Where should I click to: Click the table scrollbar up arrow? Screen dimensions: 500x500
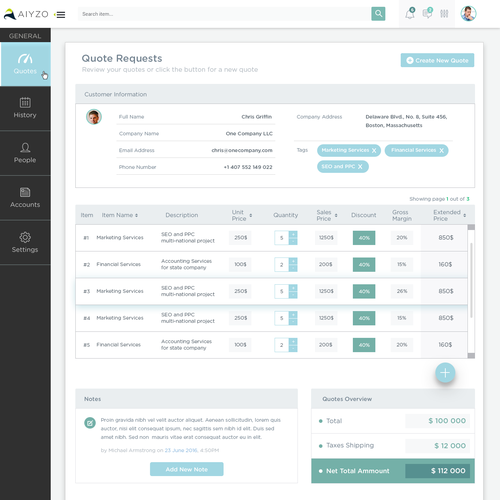[x=471, y=227]
